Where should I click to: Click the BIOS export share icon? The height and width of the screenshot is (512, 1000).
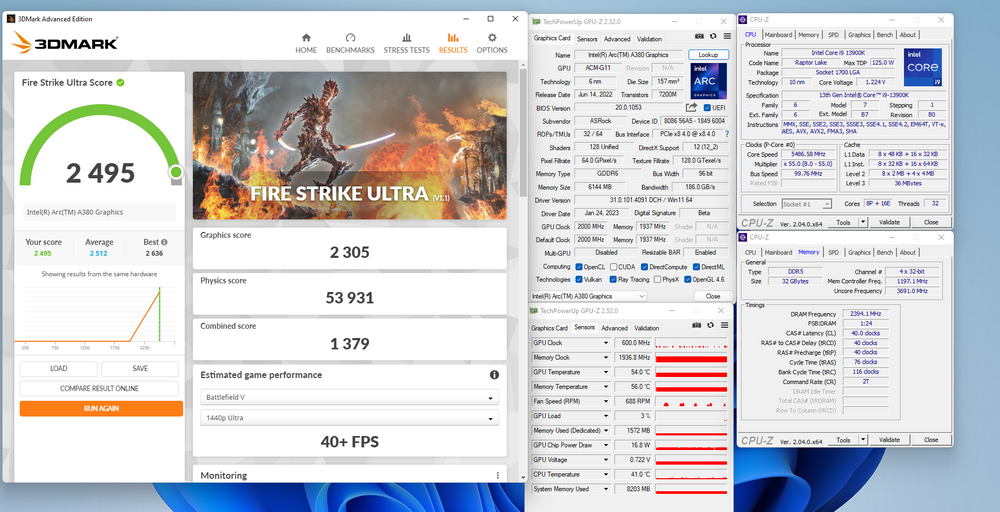[691, 107]
